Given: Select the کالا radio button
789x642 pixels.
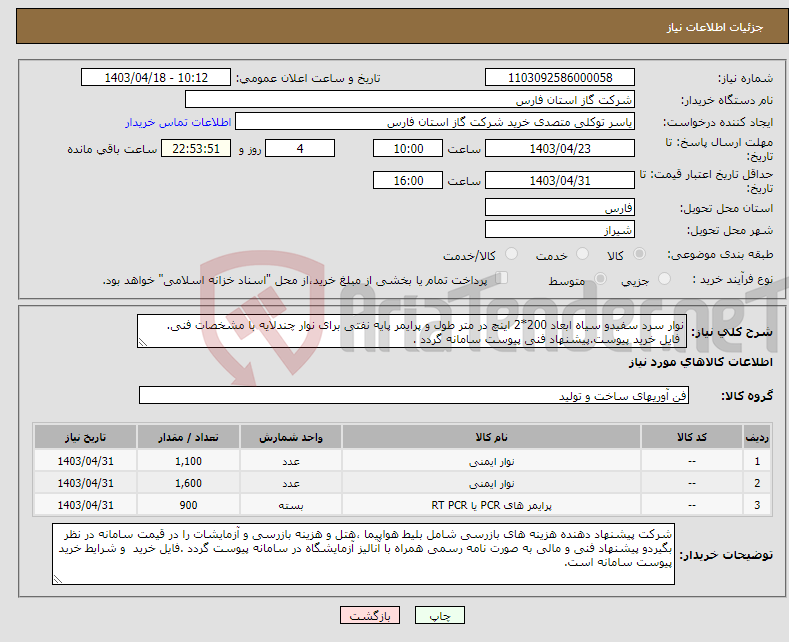Looking at the screenshot, I should coord(639,254).
